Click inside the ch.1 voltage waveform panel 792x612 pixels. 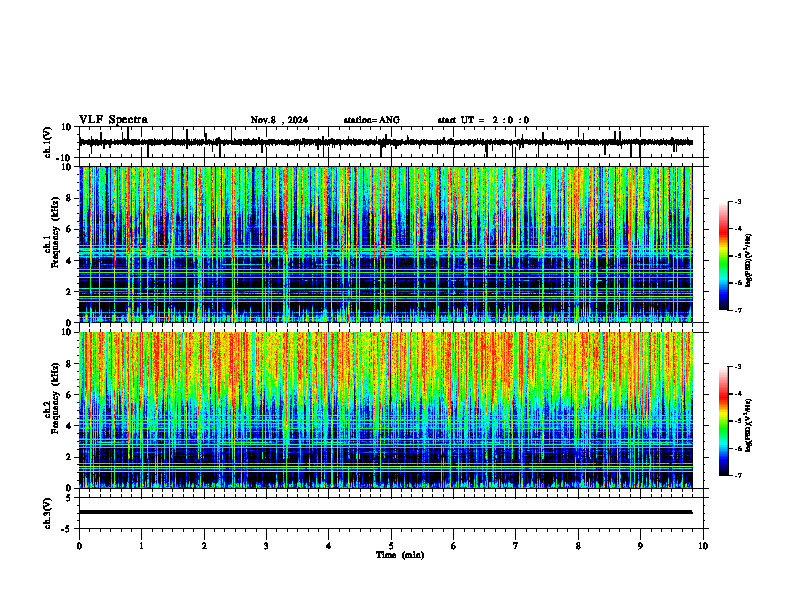point(393,142)
